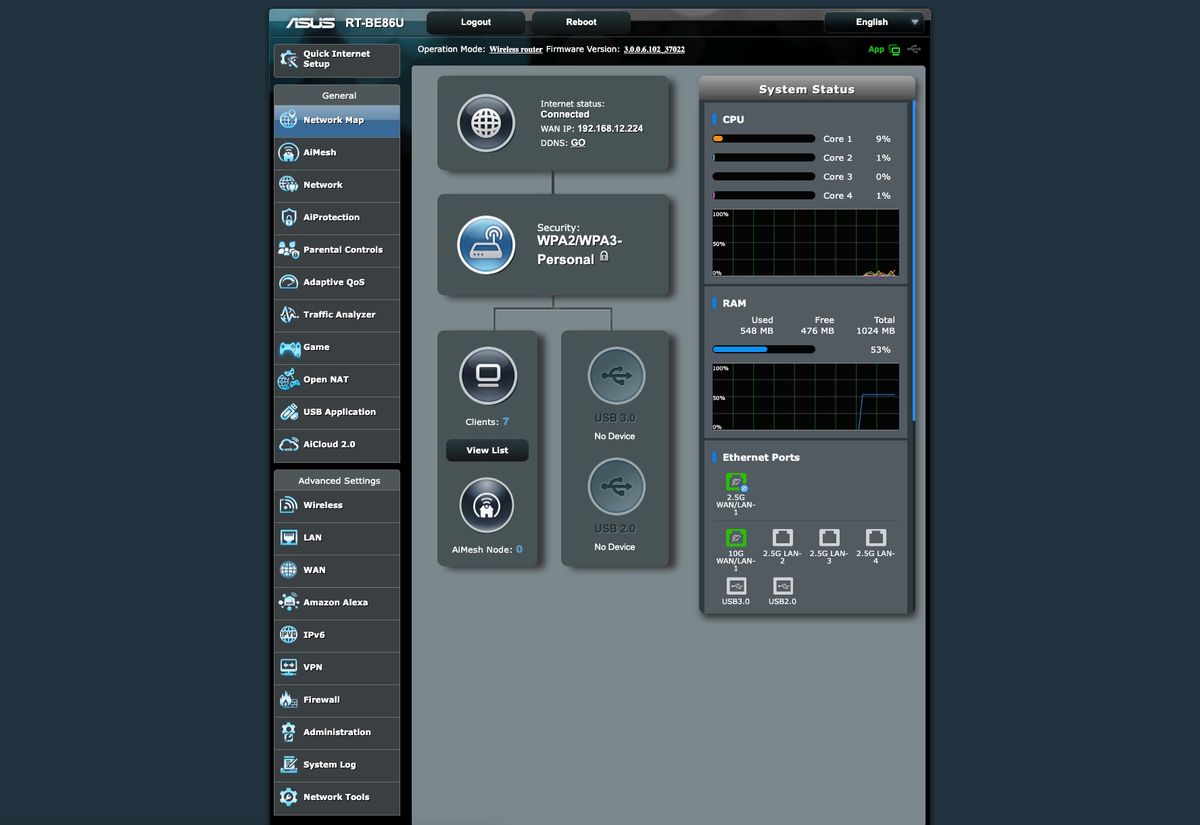Open Quick Internet Setup
This screenshot has height=825, width=1200.
click(x=337, y=59)
